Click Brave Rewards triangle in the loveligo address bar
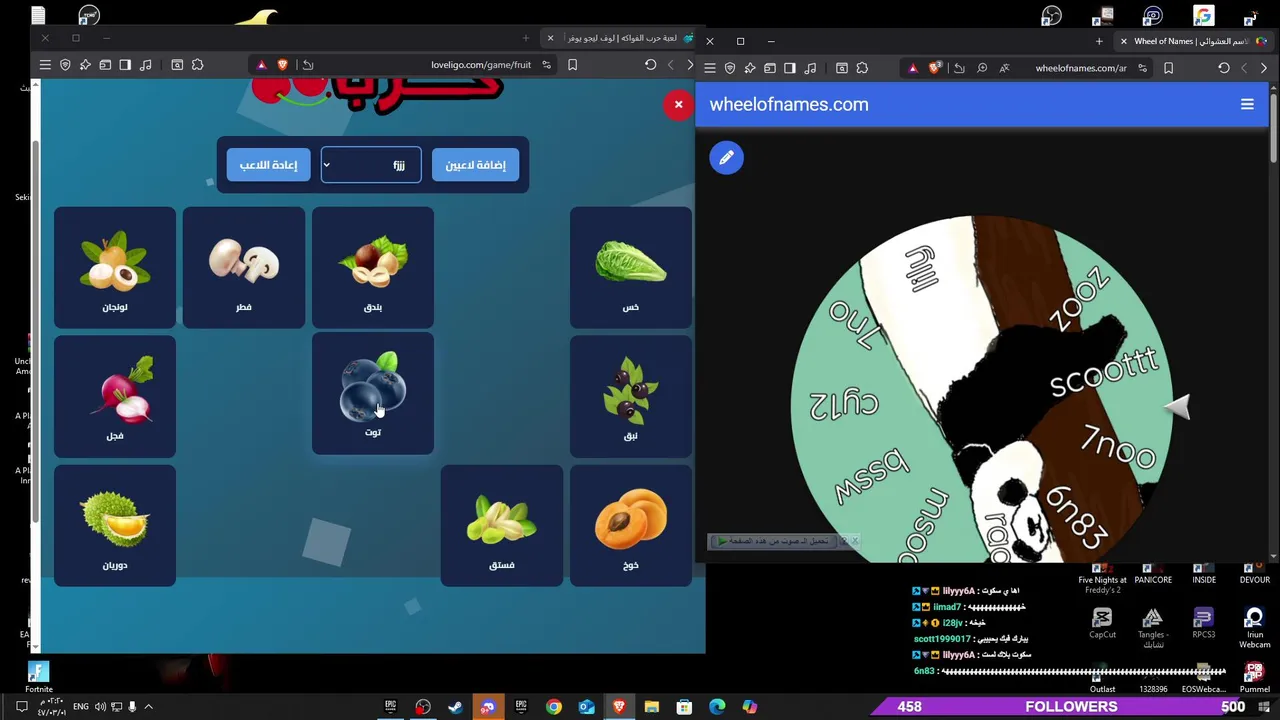Viewport: 1280px width, 720px height. [x=262, y=65]
